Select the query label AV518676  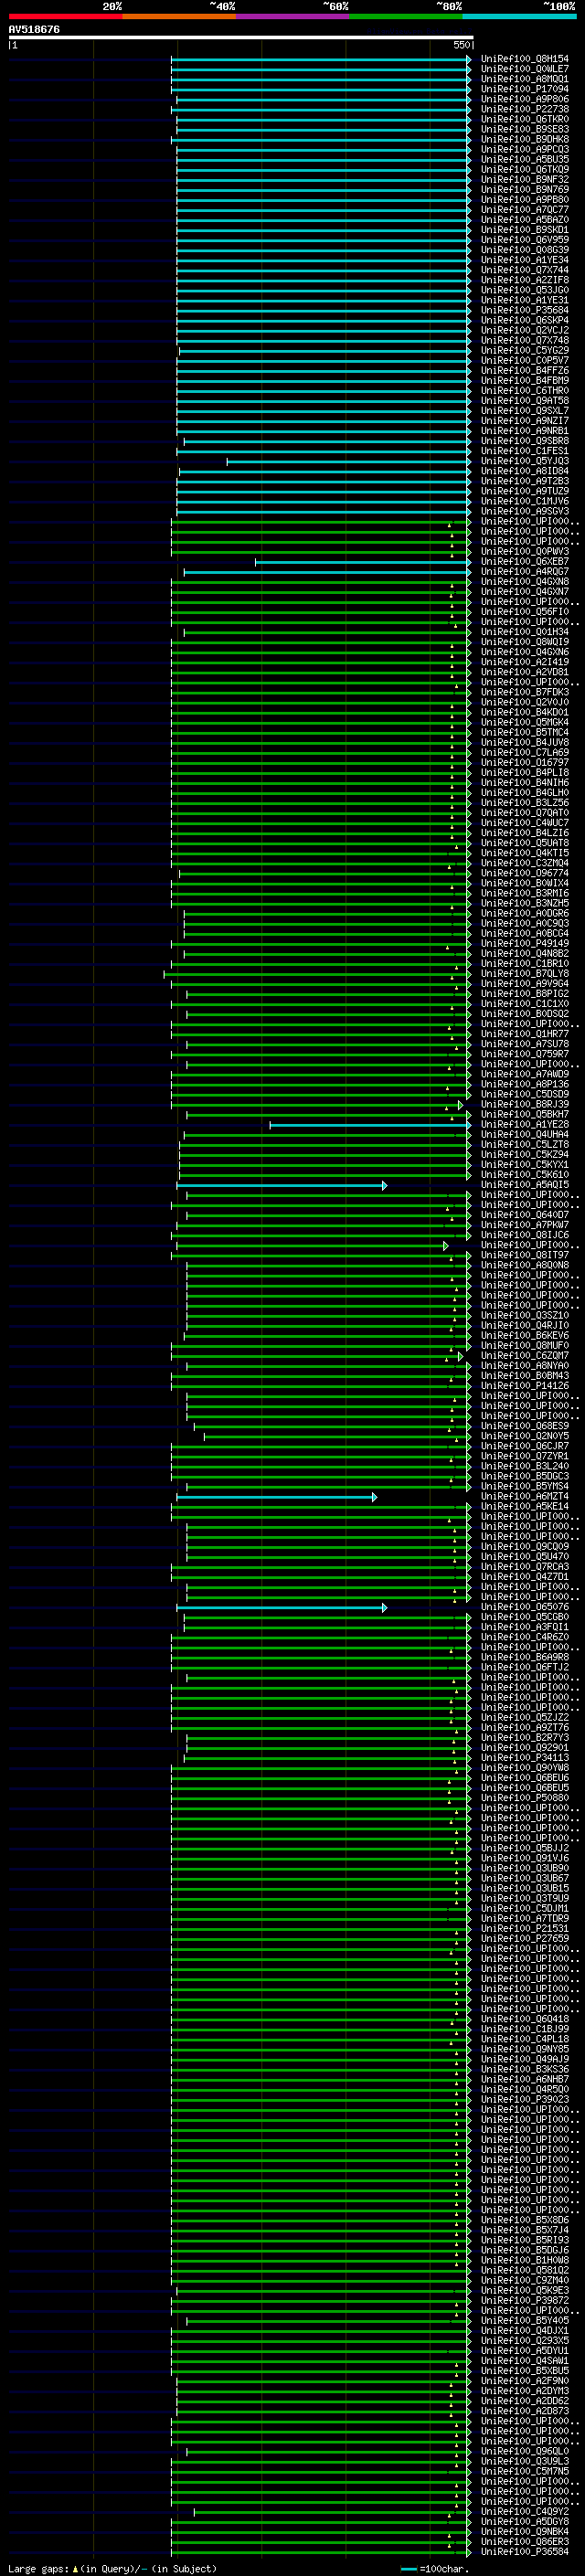[x=34, y=29]
